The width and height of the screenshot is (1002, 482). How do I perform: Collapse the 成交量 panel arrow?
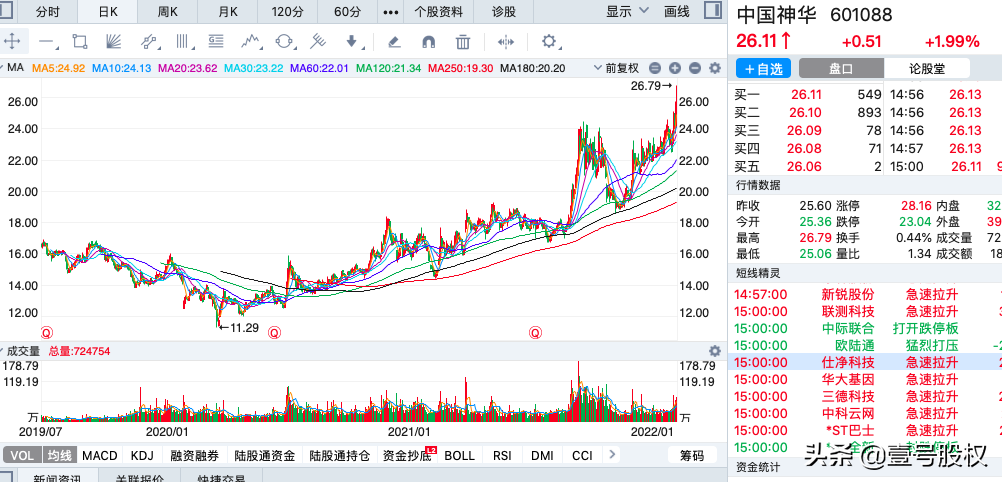tap(3, 351)
